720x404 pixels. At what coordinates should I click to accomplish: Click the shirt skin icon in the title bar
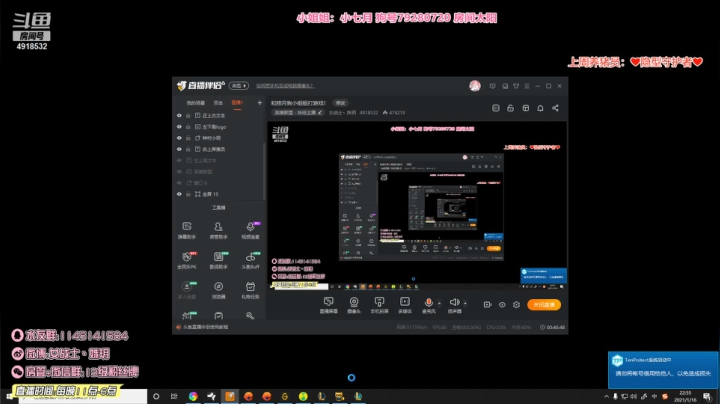516,86
